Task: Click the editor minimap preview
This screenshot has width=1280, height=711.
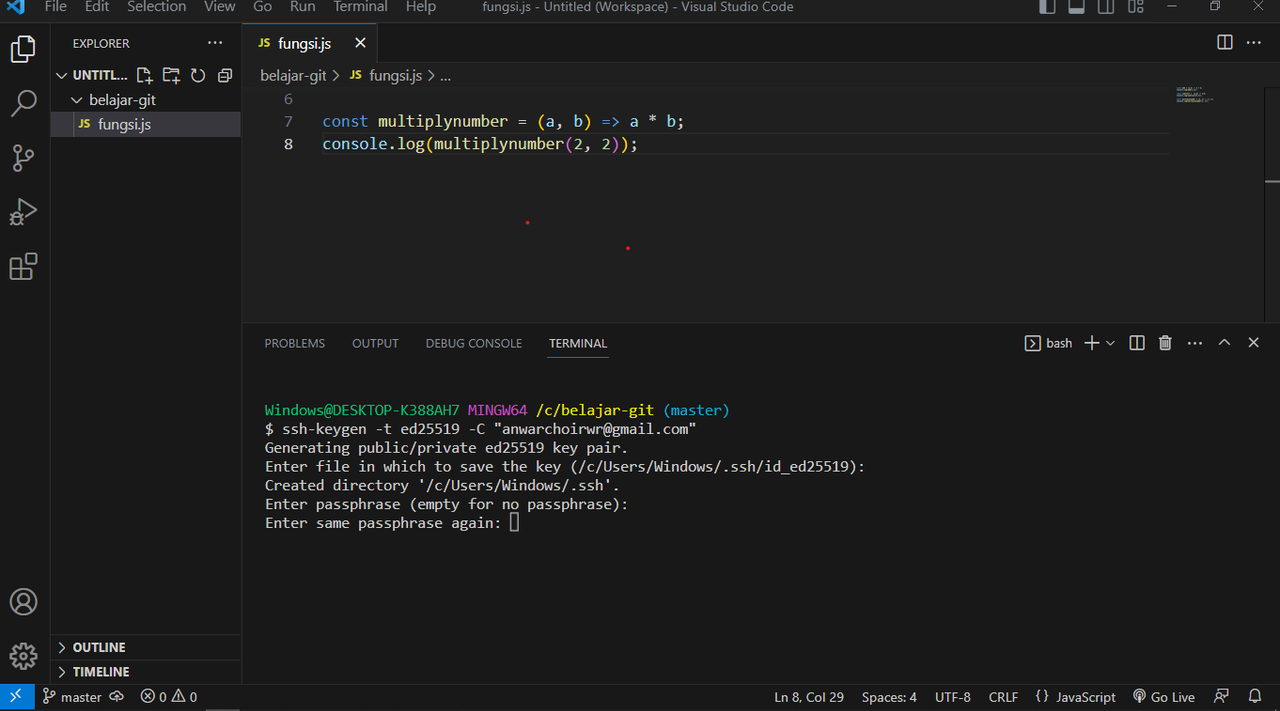Action: (x=1195, y=95)
